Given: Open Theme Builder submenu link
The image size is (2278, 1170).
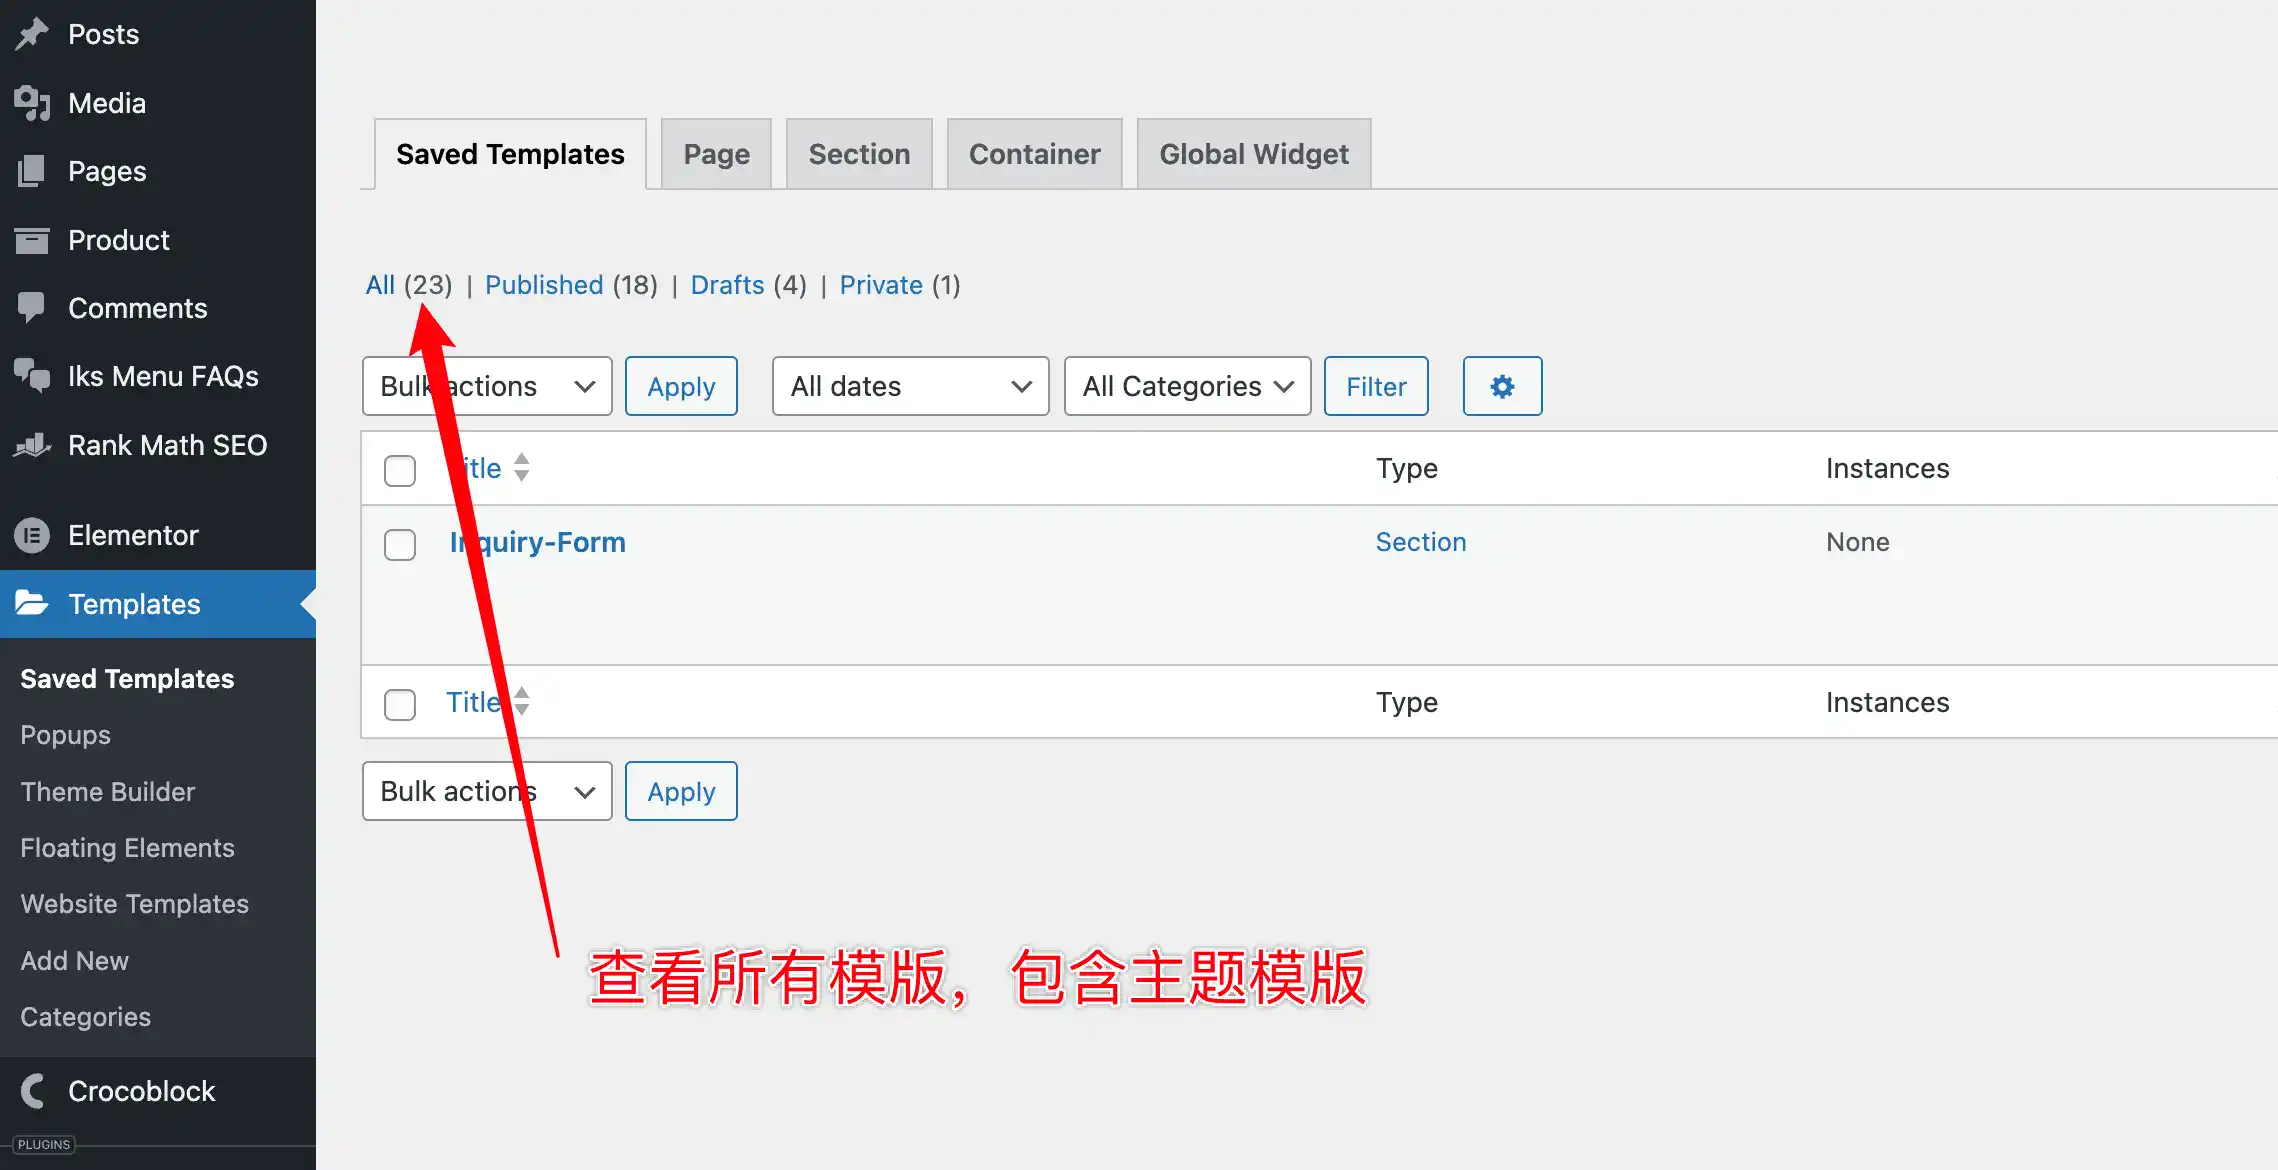Looking at the screenshot, I should pyautogui.click(x=108, y=792).
